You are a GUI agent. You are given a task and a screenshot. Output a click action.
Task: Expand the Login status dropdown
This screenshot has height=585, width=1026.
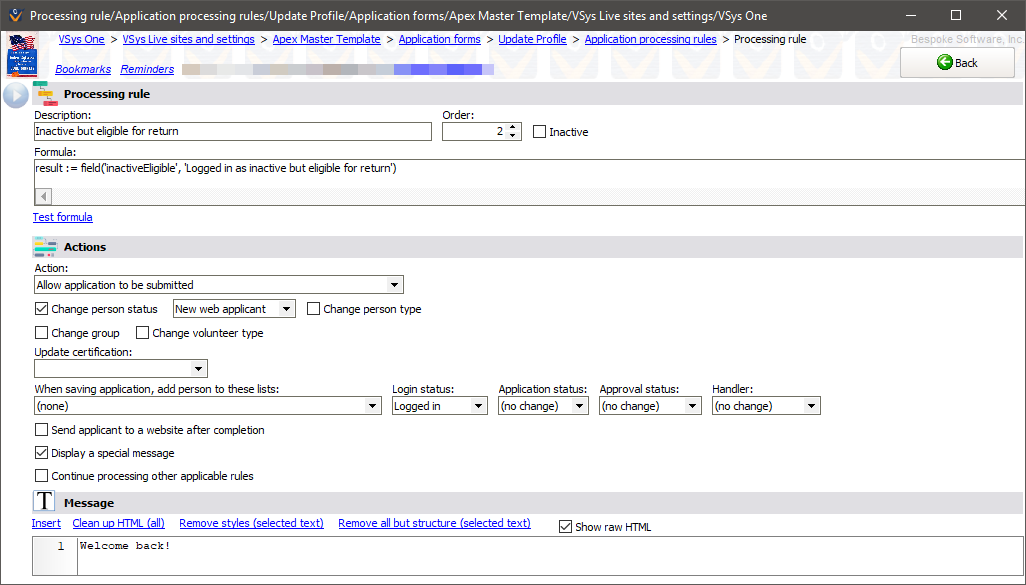[x=479, y=406]
